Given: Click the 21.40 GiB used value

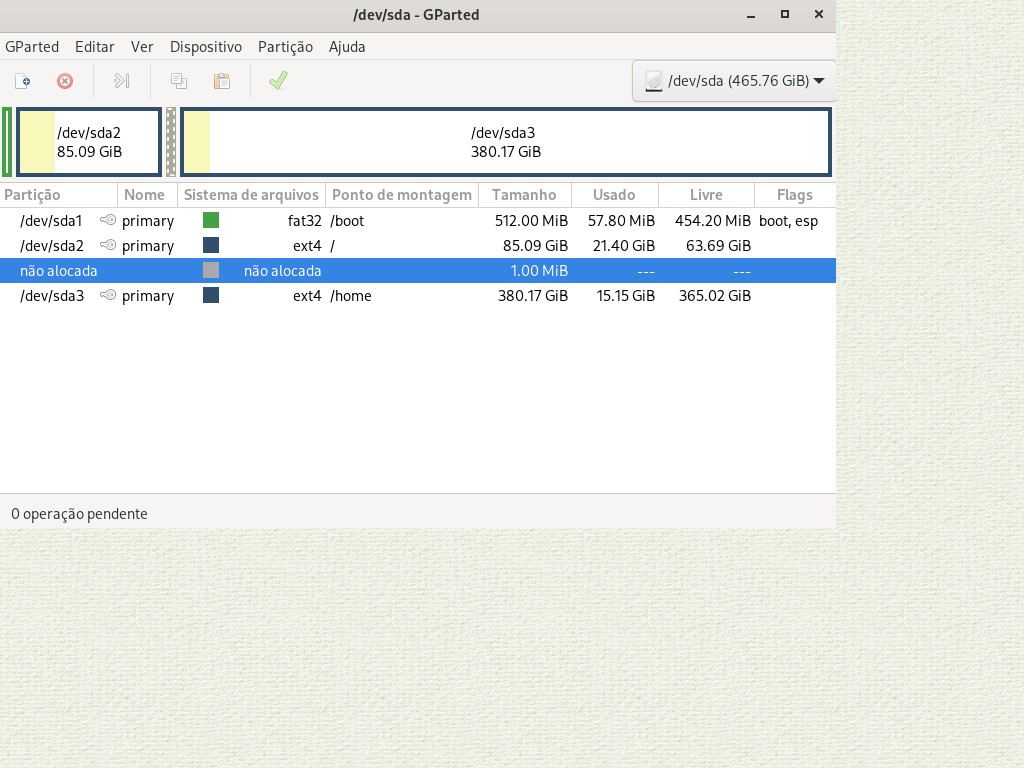Looking at the screenshot, I should [x=624, y=246].
